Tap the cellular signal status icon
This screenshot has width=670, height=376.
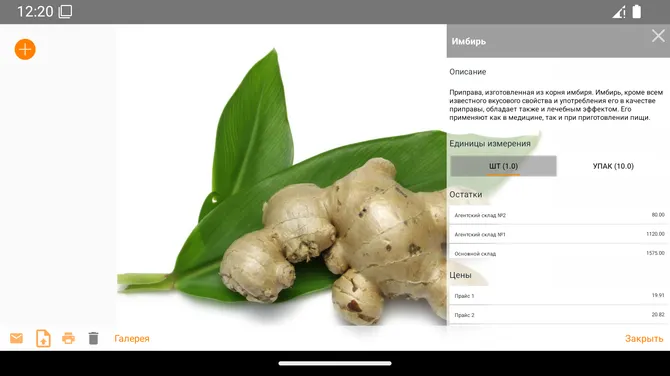tap(619, 12)
